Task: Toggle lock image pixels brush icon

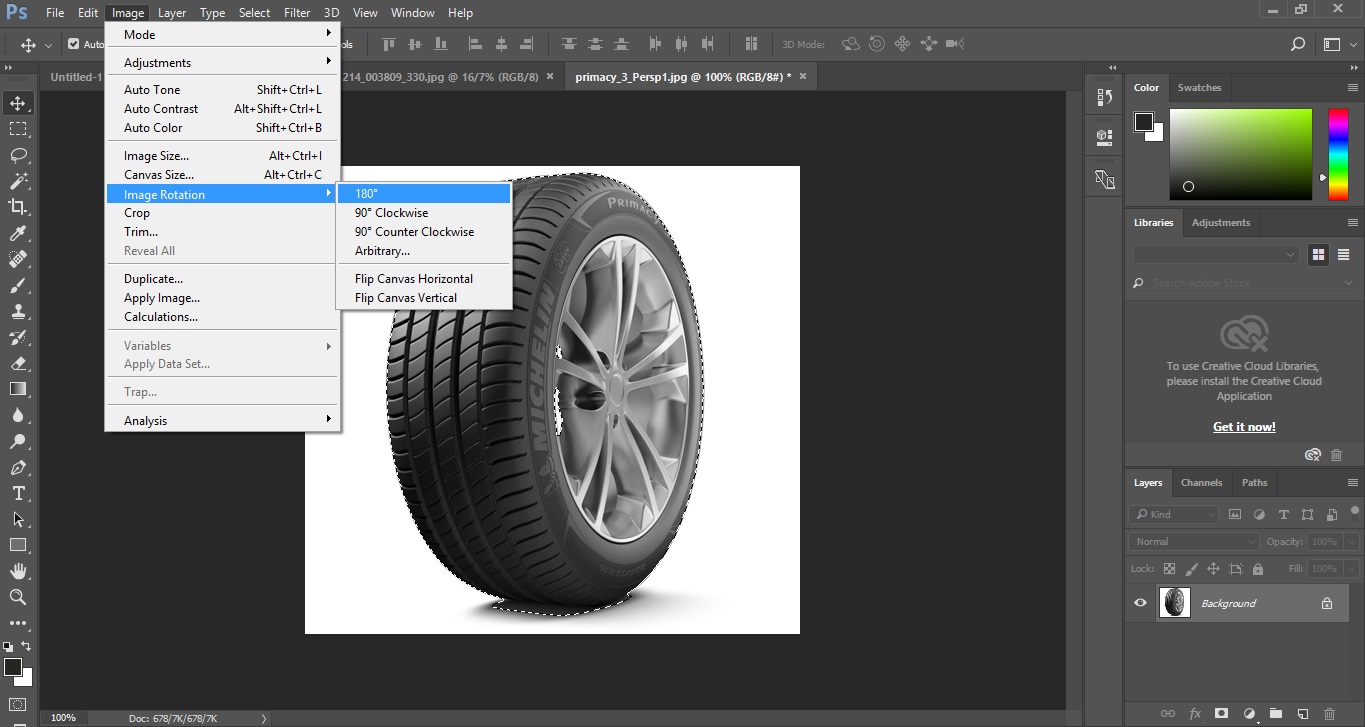Action: pos(1191,569)
